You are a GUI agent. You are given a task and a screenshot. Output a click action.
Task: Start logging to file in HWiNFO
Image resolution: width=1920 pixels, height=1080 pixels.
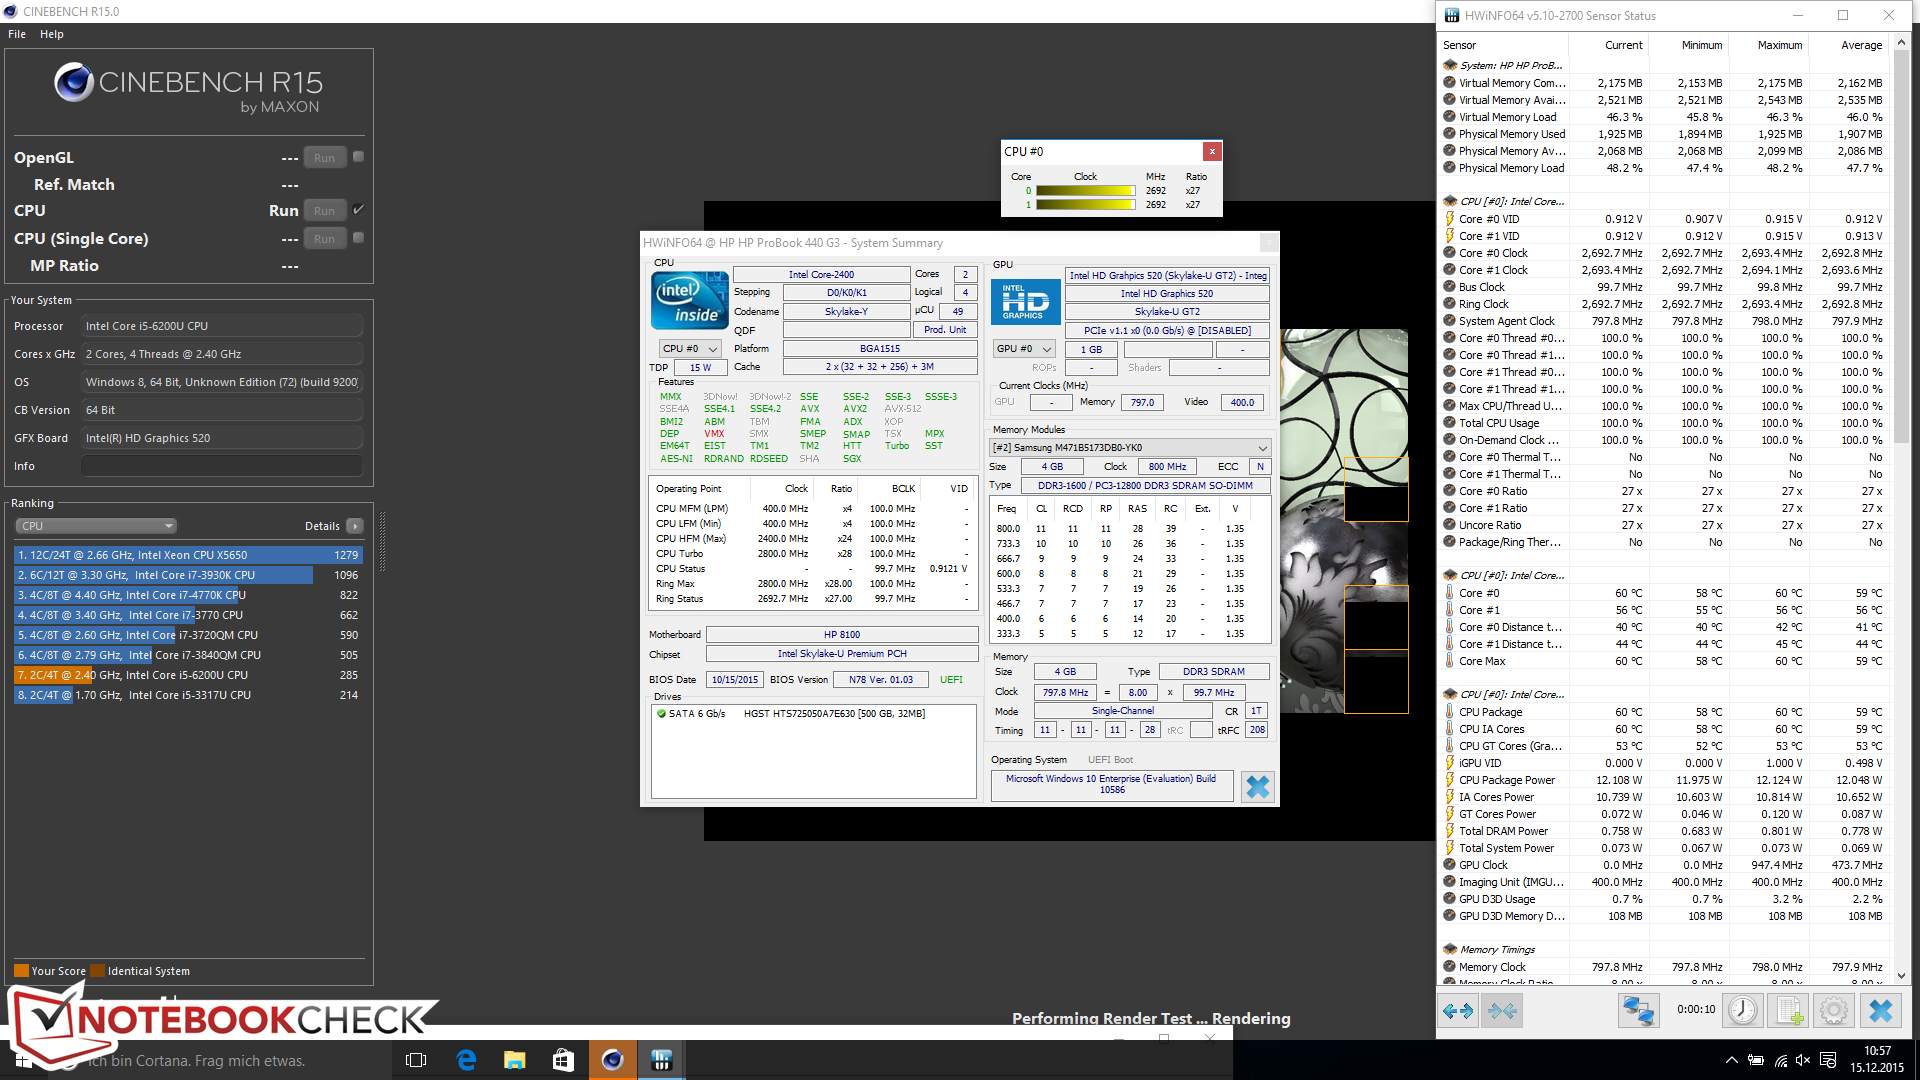(x=1789, y=1011)
